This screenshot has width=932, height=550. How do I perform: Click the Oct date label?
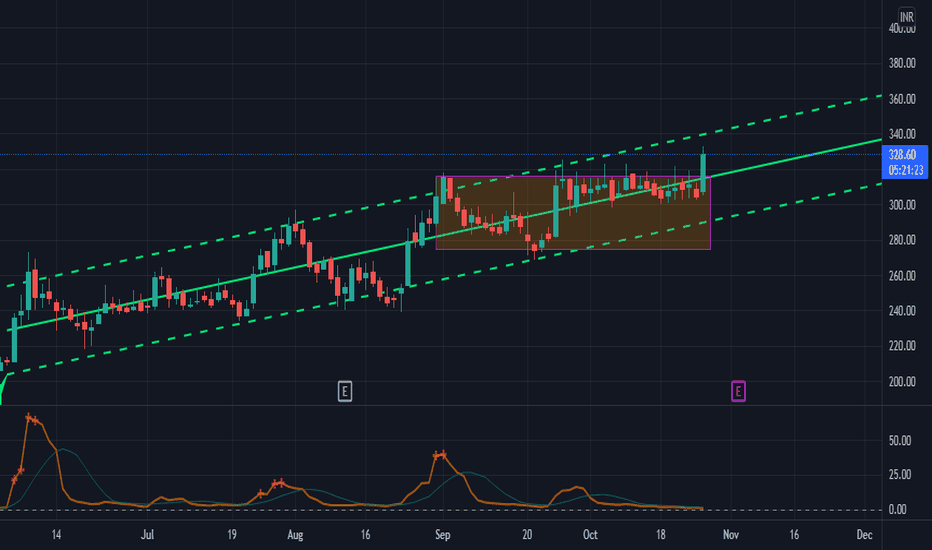(x=590, y=535)
